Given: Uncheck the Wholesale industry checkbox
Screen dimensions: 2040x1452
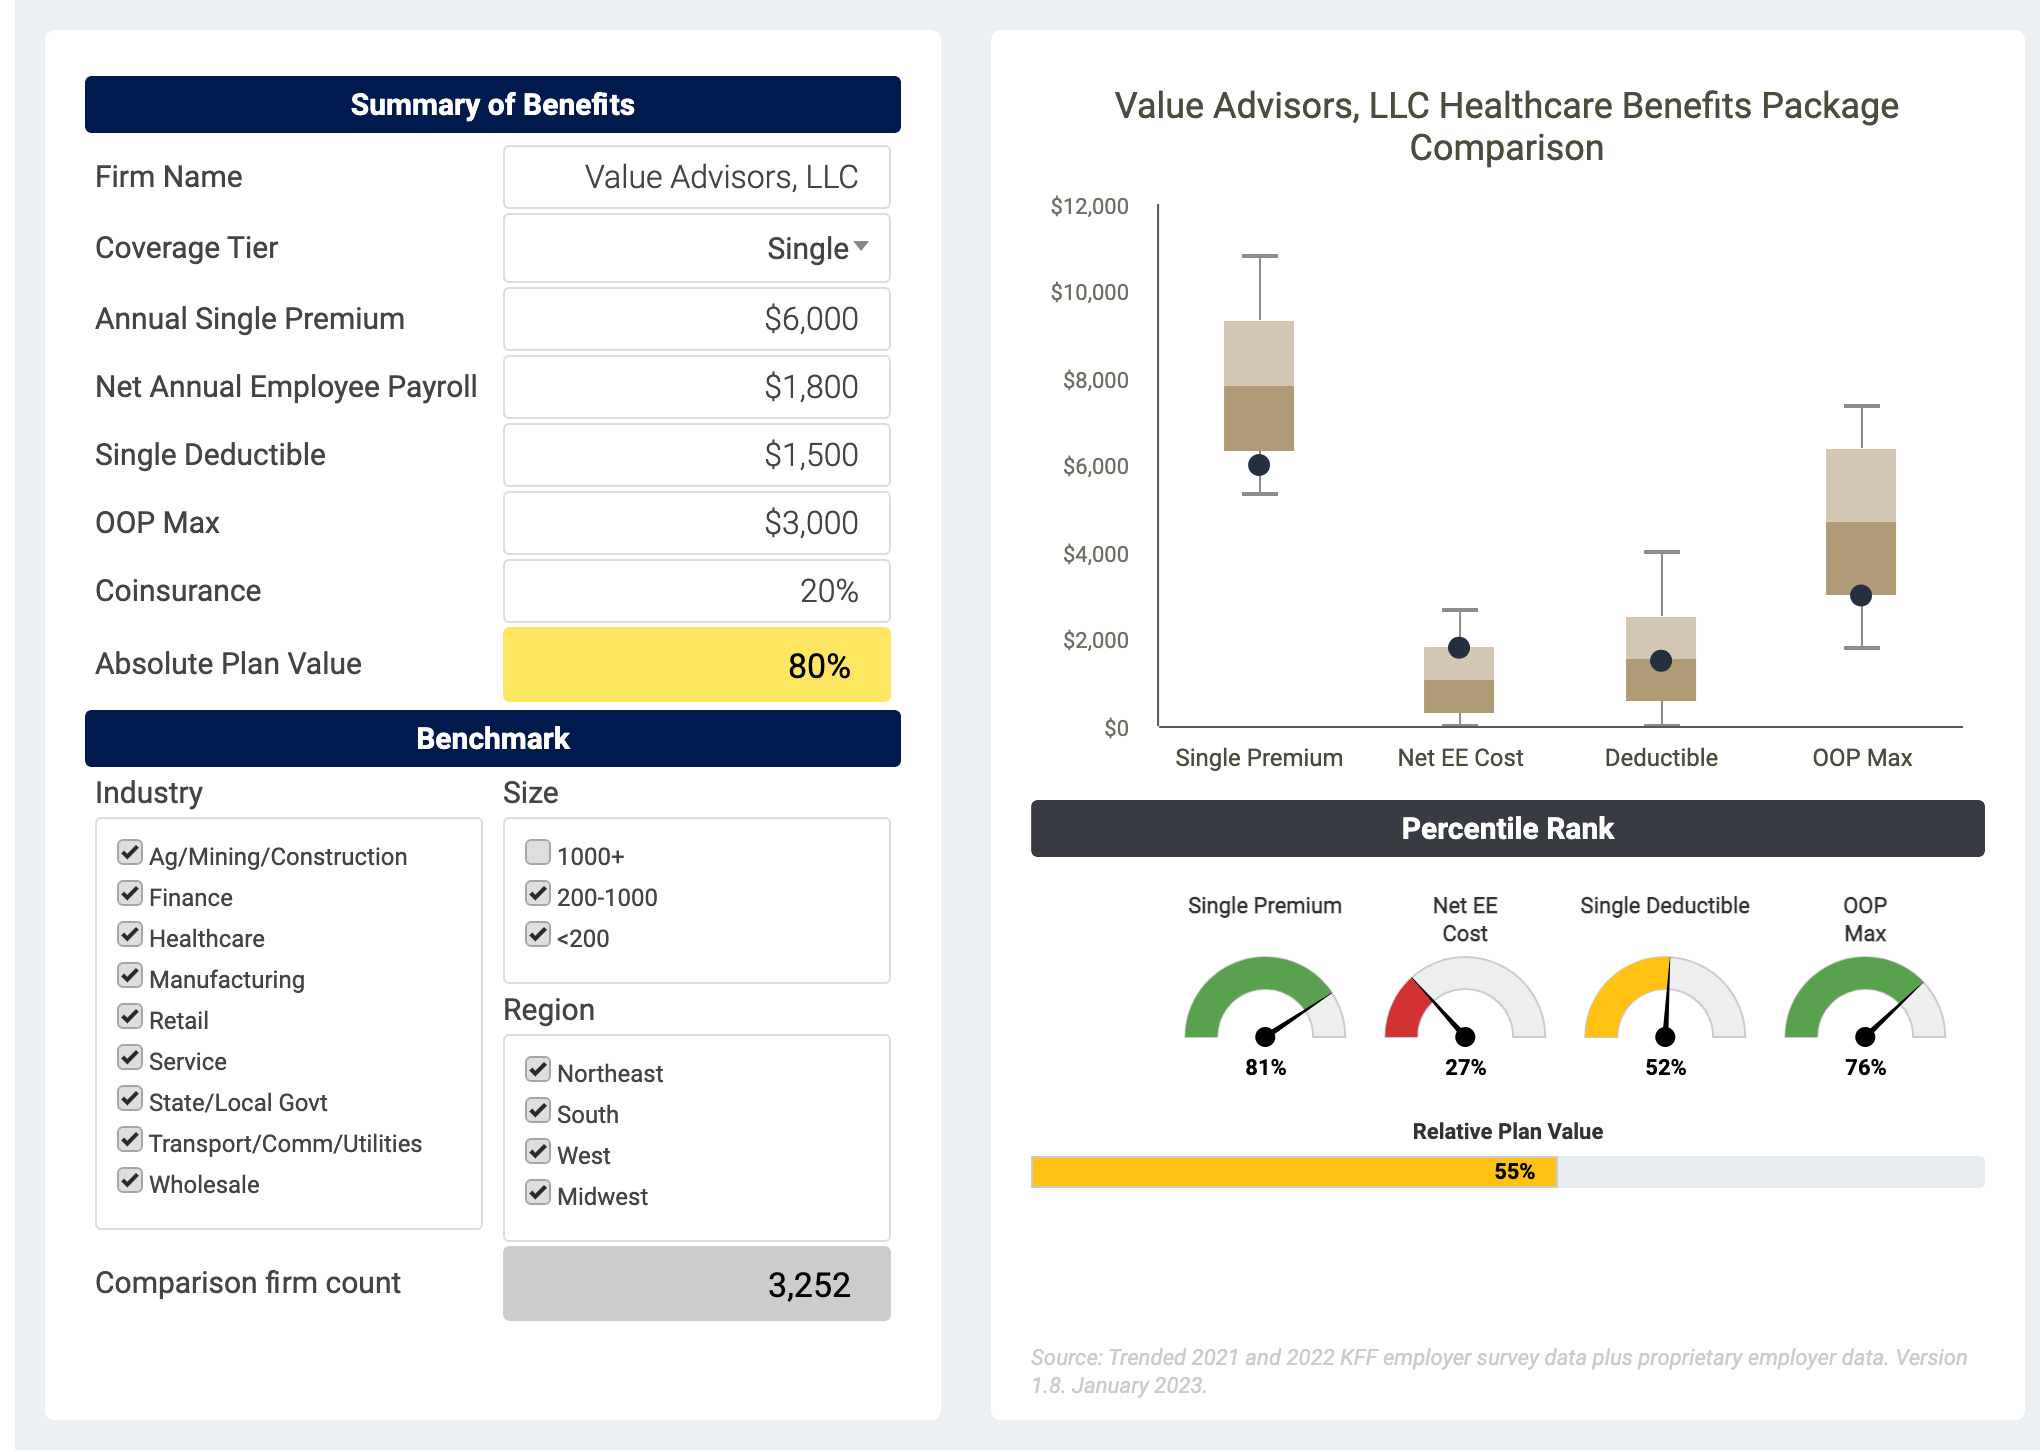Looking at the screenshot, I should pos(130,1181).
